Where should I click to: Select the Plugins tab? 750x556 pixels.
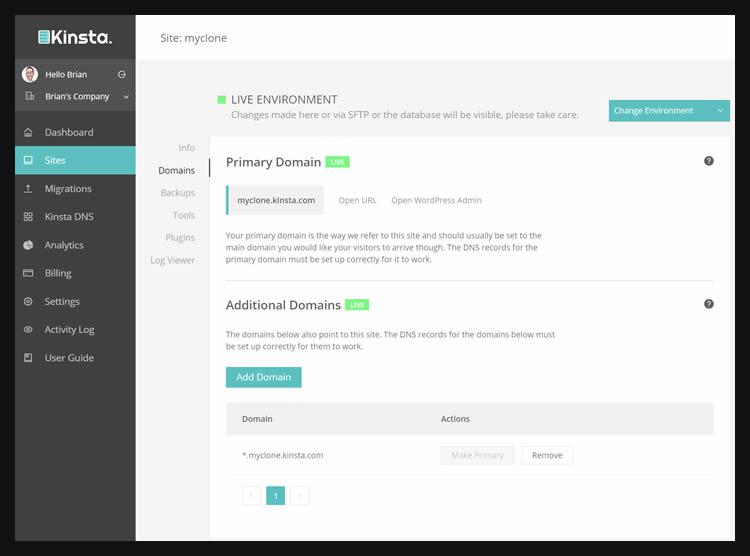tap(180, 238)
